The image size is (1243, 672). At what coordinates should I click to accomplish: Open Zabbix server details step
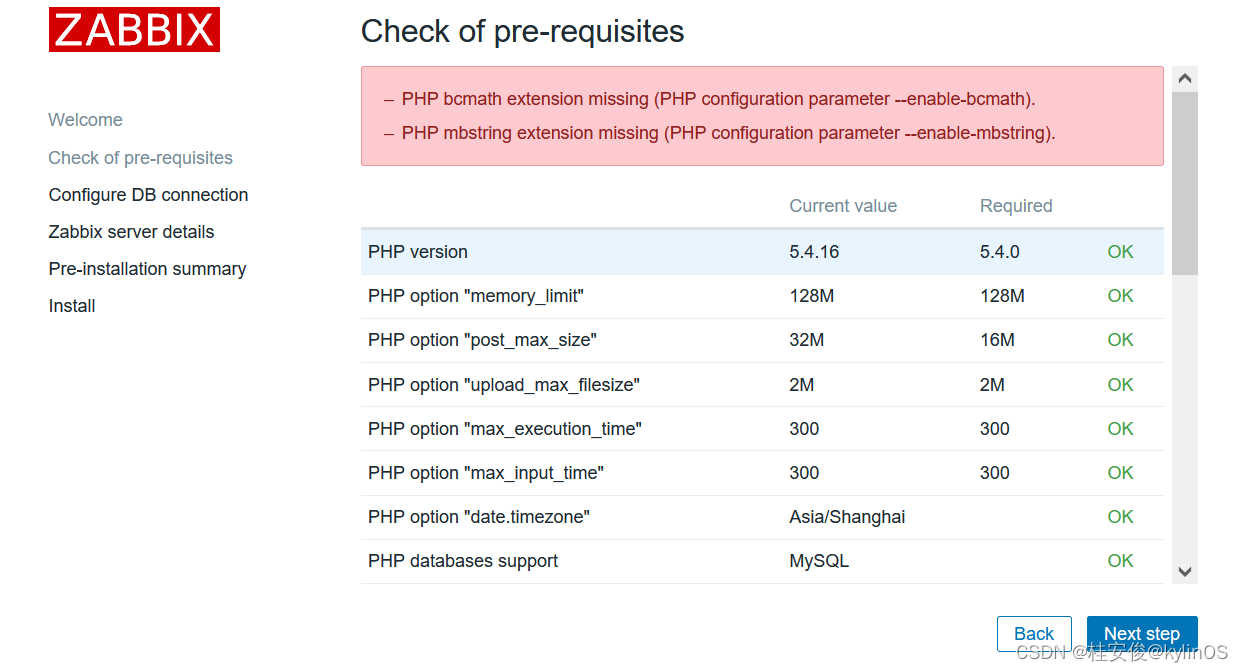point(131,232)
